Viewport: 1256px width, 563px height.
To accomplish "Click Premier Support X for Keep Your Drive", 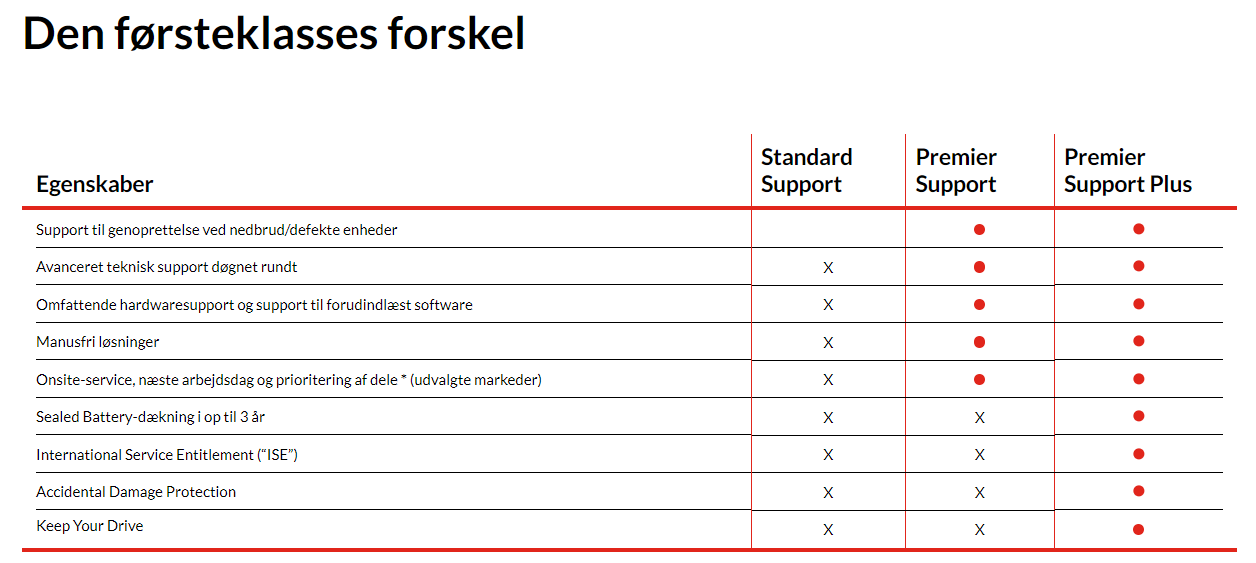I will tap(979, 530).
